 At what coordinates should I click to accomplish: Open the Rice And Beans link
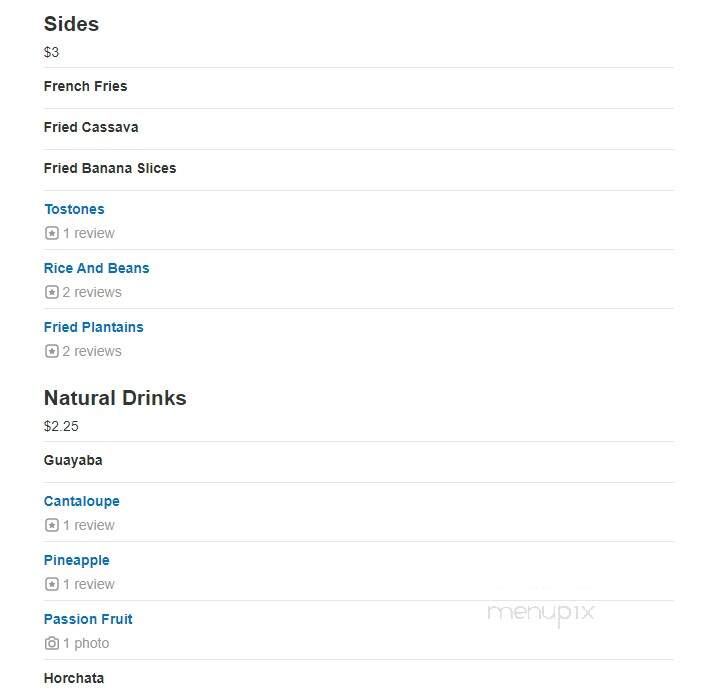pyautogui.click(x=96, y=268)
